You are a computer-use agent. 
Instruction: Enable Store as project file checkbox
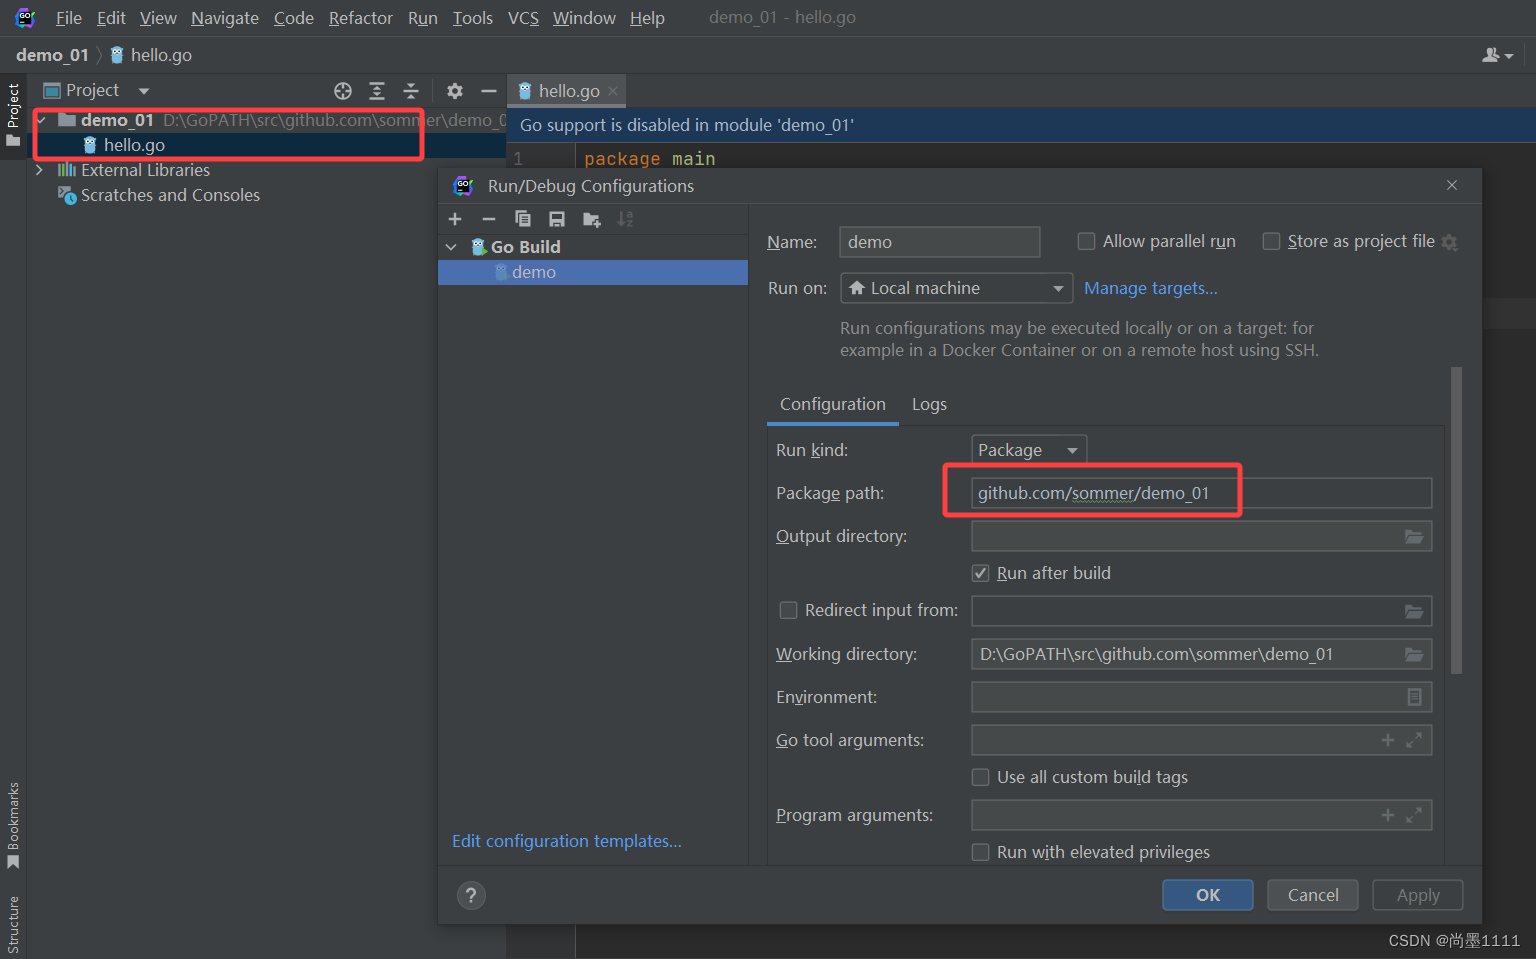pos(1271,241)
